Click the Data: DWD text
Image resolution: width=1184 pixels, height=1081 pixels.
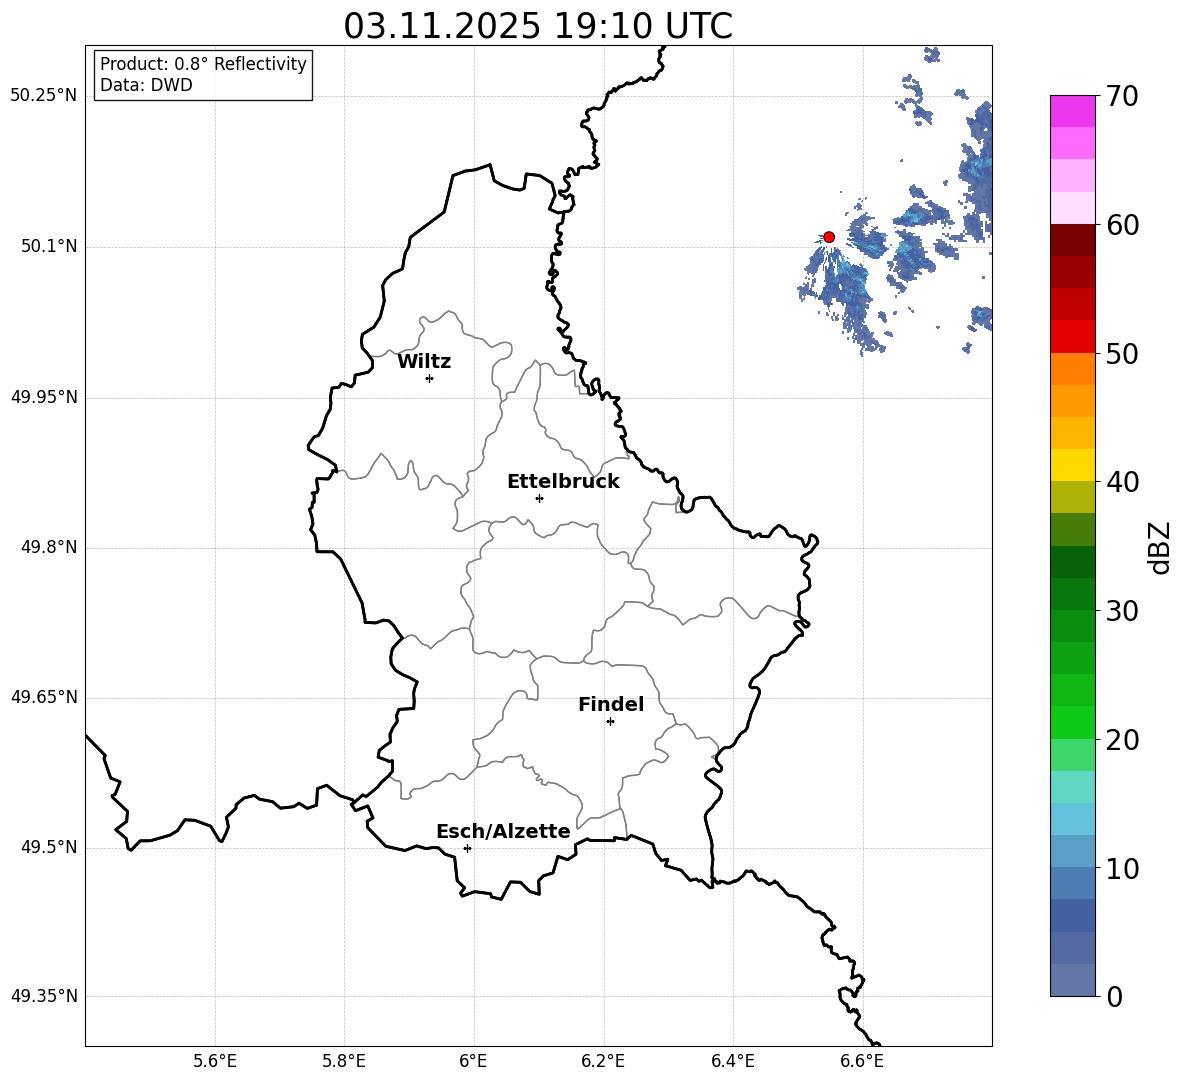(x=146, y=85)
